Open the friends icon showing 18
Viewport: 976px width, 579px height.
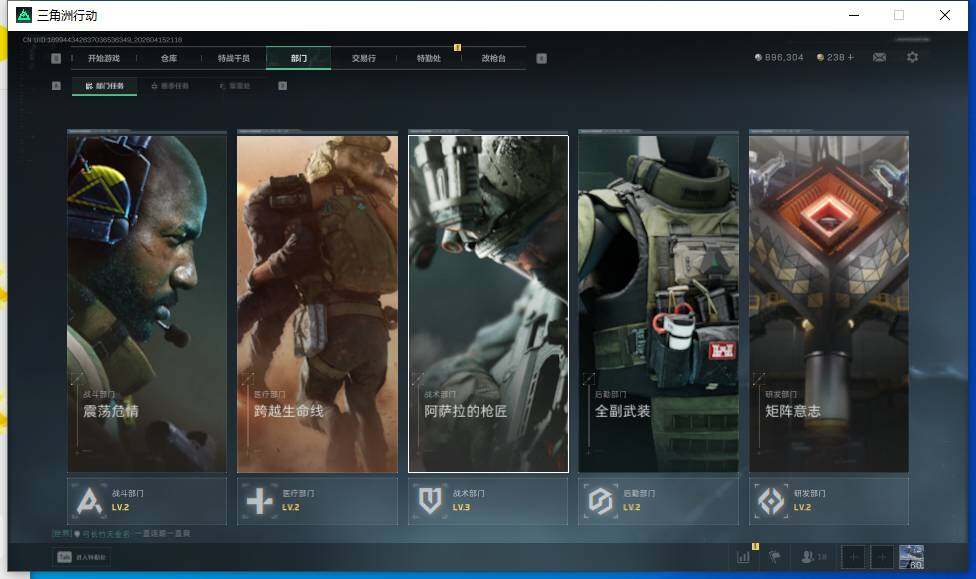pyautogui.click(x=814, y=557)
